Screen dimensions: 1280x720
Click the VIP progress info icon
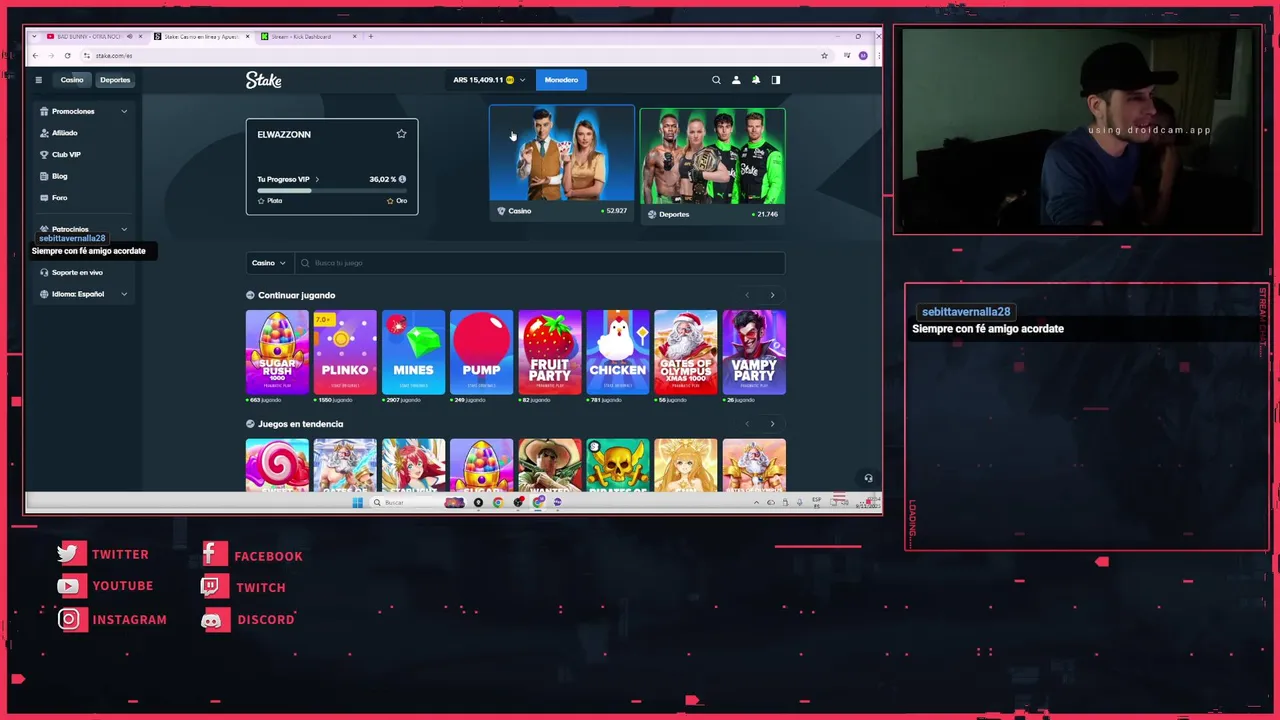pos(402,179)
